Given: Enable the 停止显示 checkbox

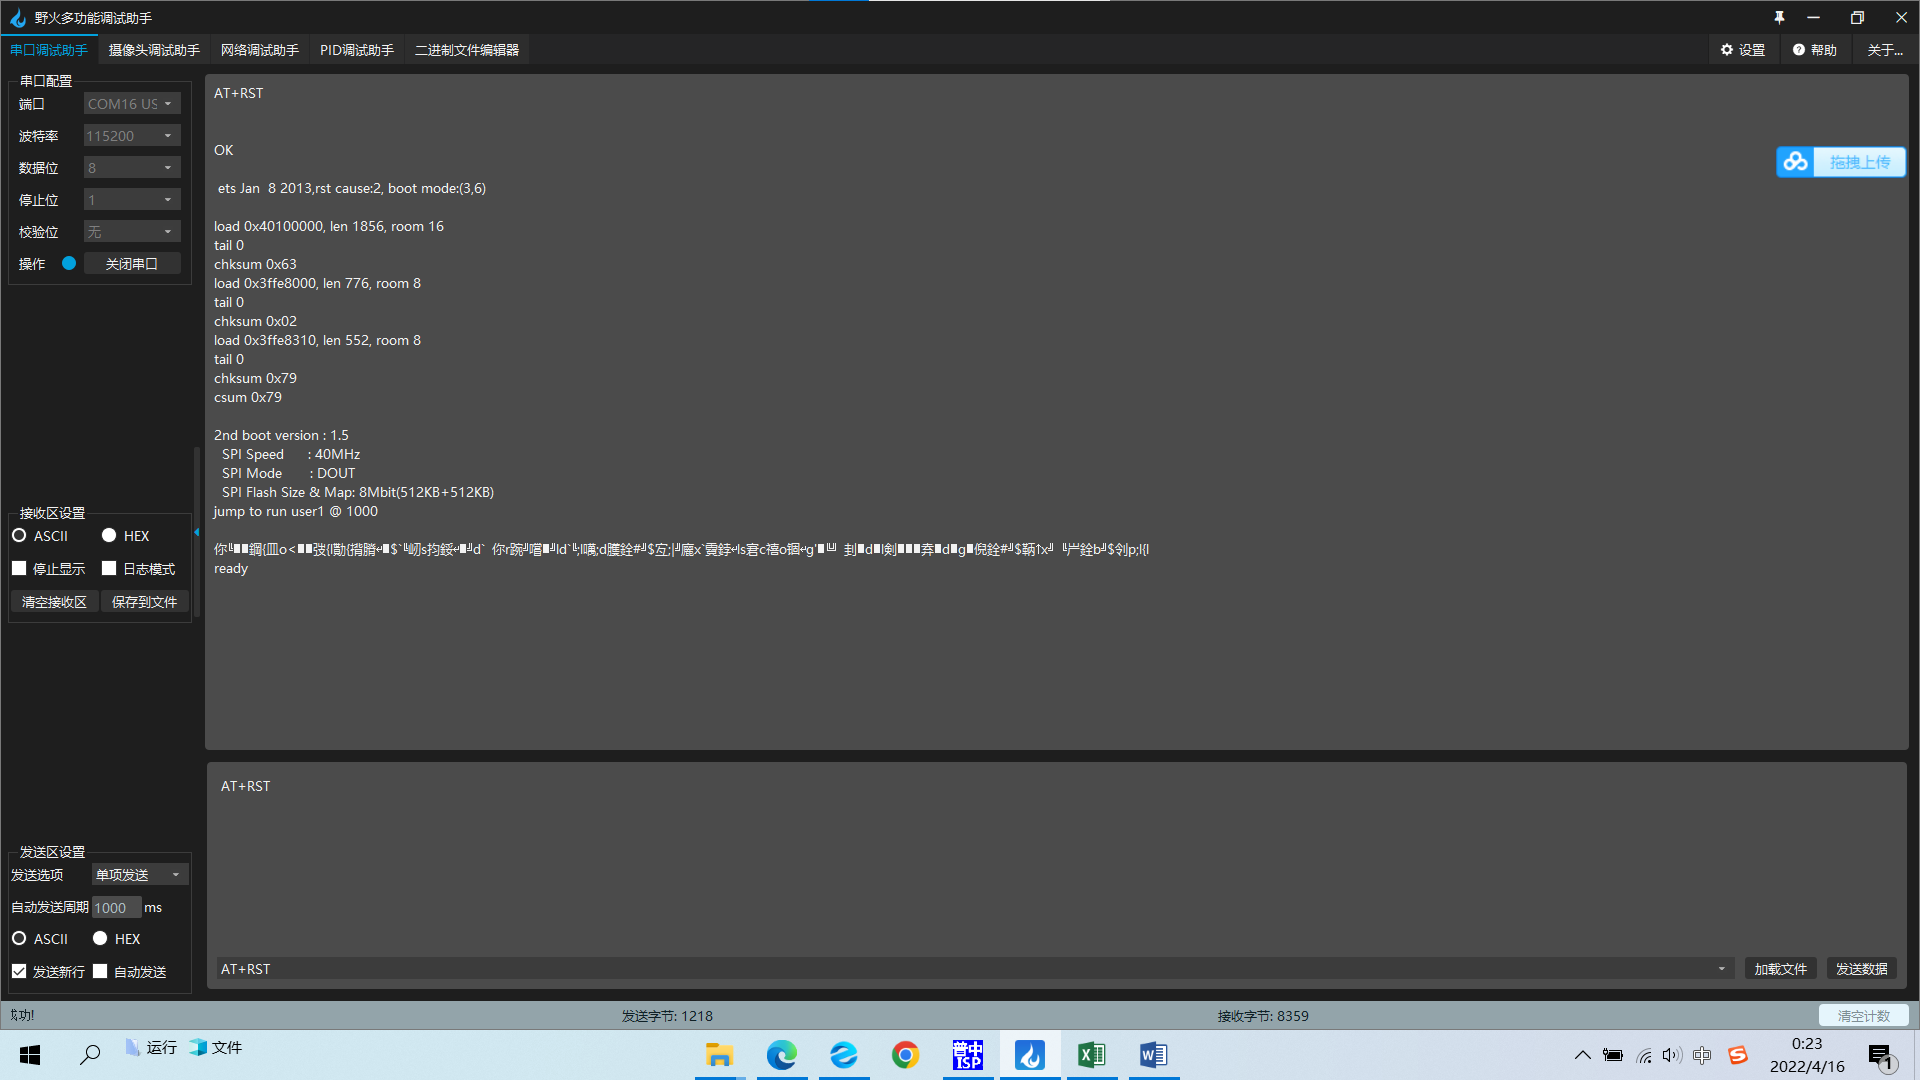Looking at the screenshot, I should [x=19, y=568].
